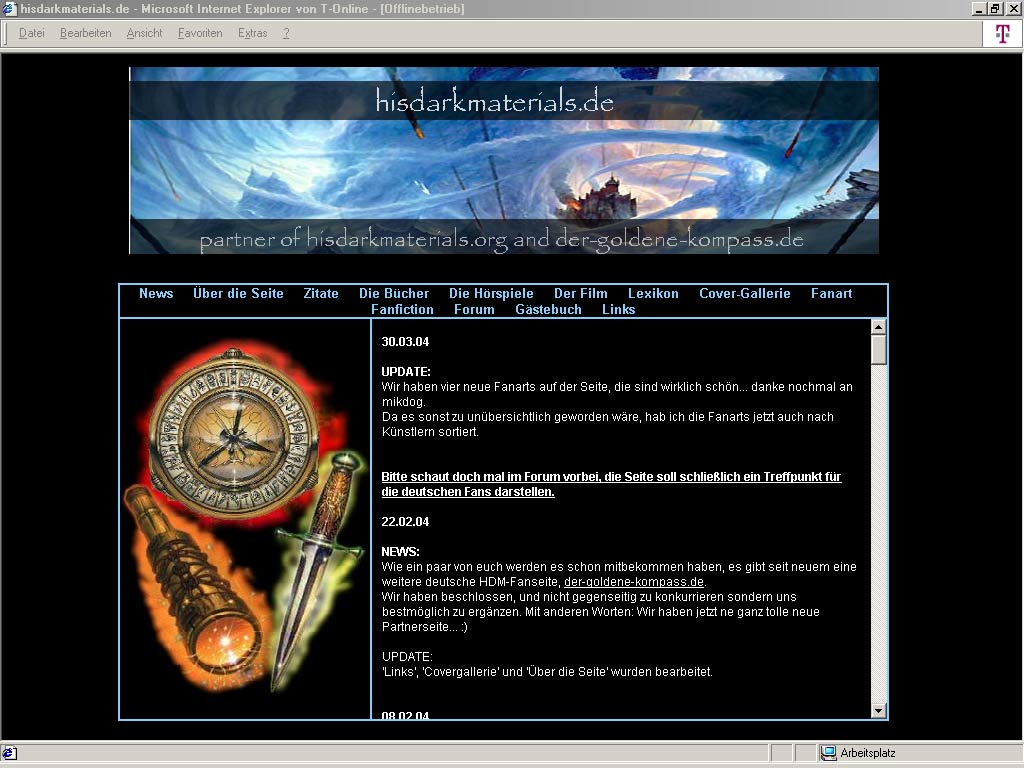Go to the Forum link in navigation

474,310
